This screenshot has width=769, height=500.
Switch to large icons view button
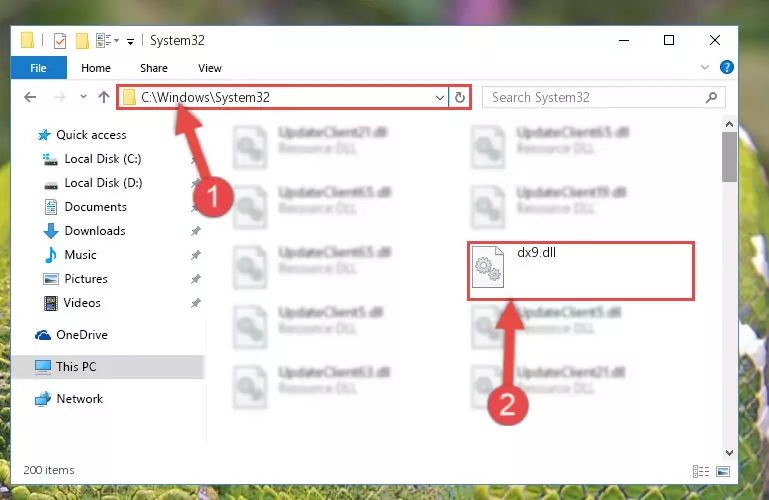point(723,471)
